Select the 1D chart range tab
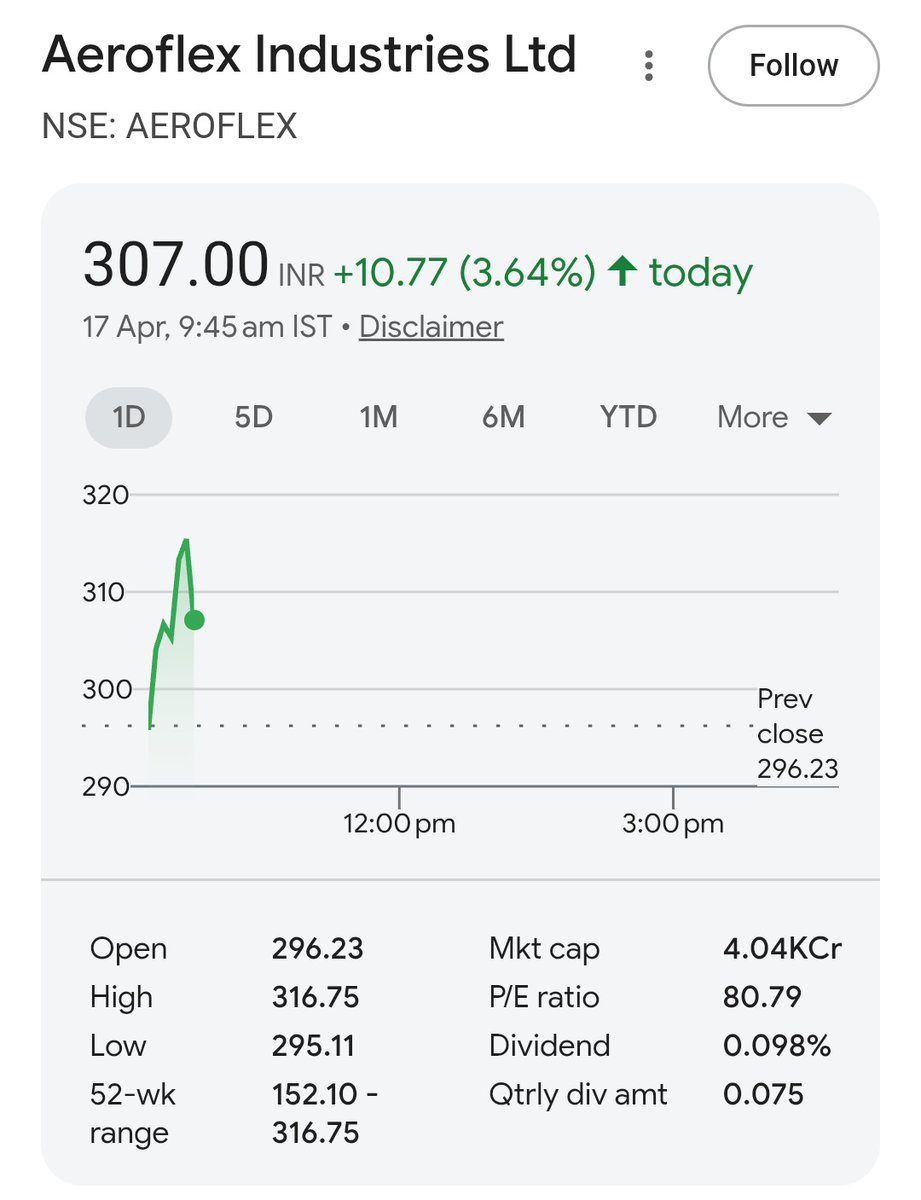This screenshot has width=921, height=1200. pyautogui.click(x=129, y=417)
